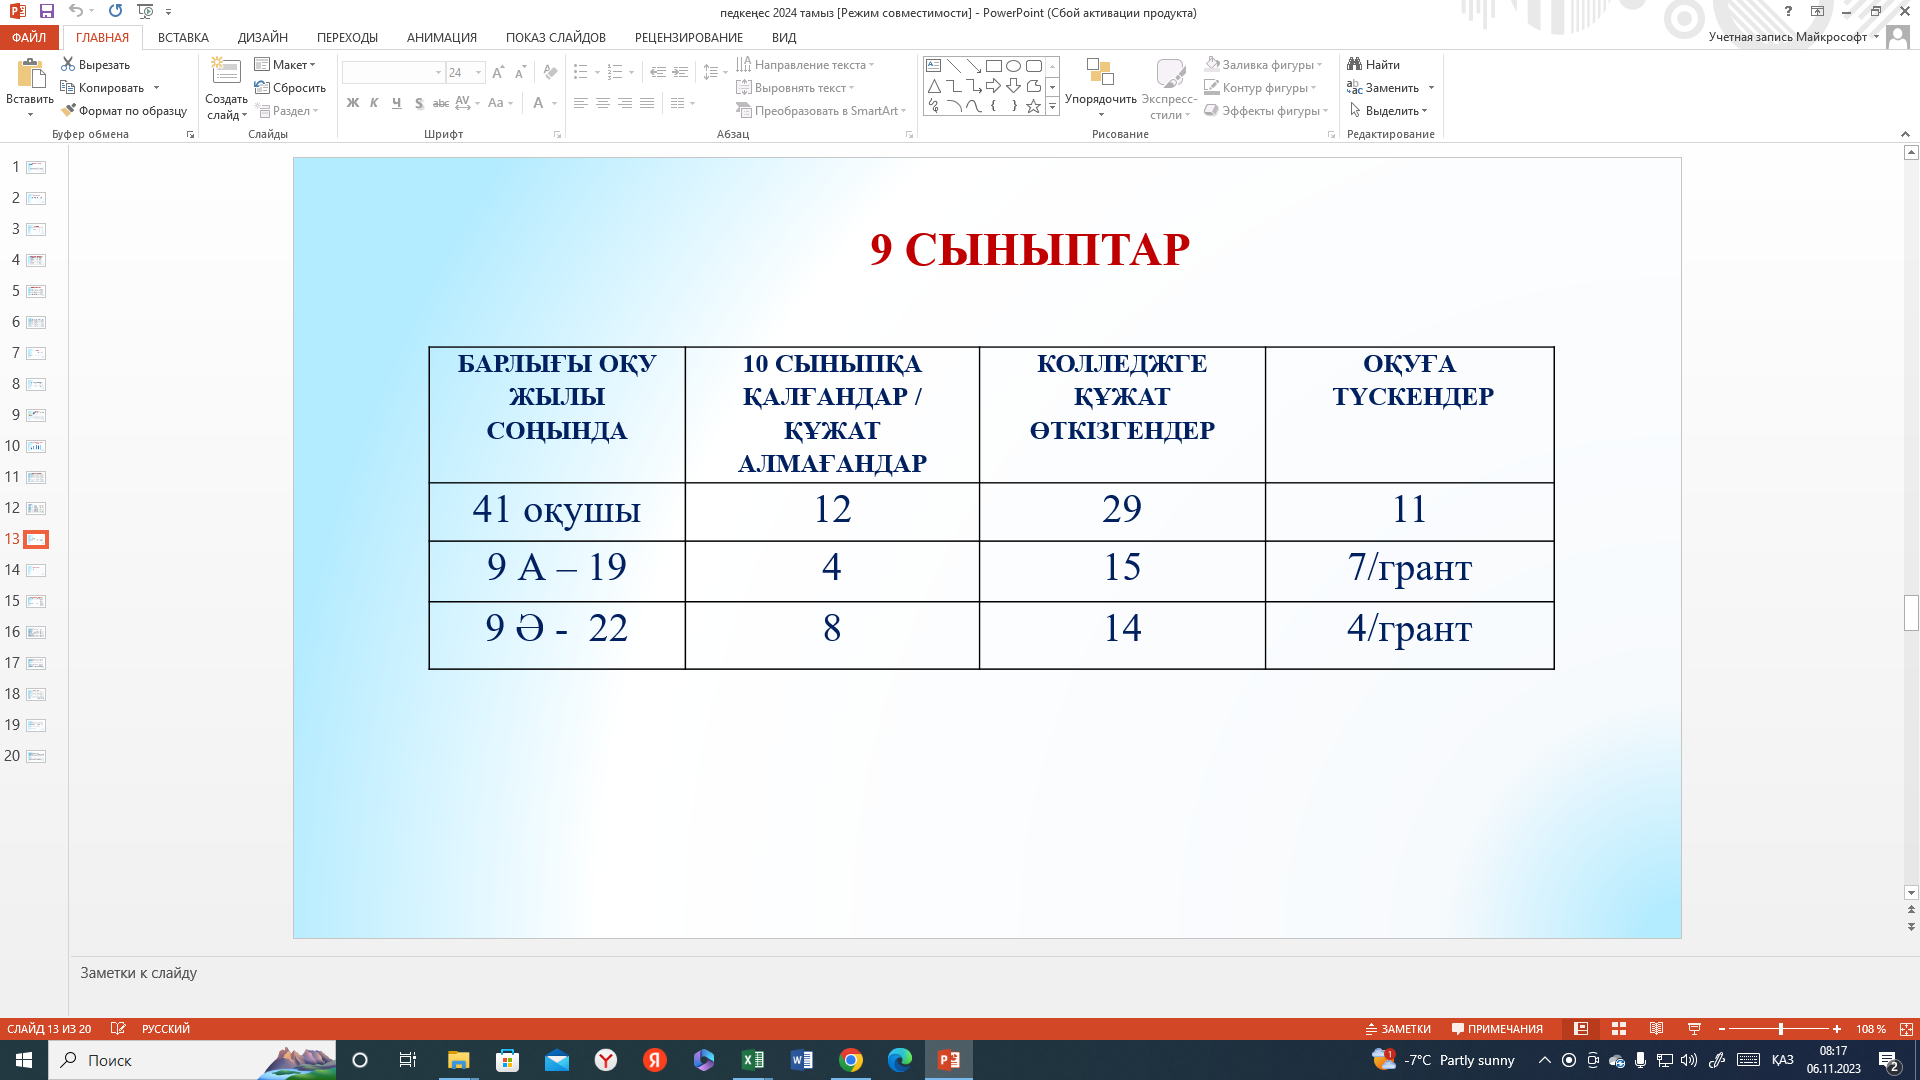Toggle center text alignment

[603, 103]
